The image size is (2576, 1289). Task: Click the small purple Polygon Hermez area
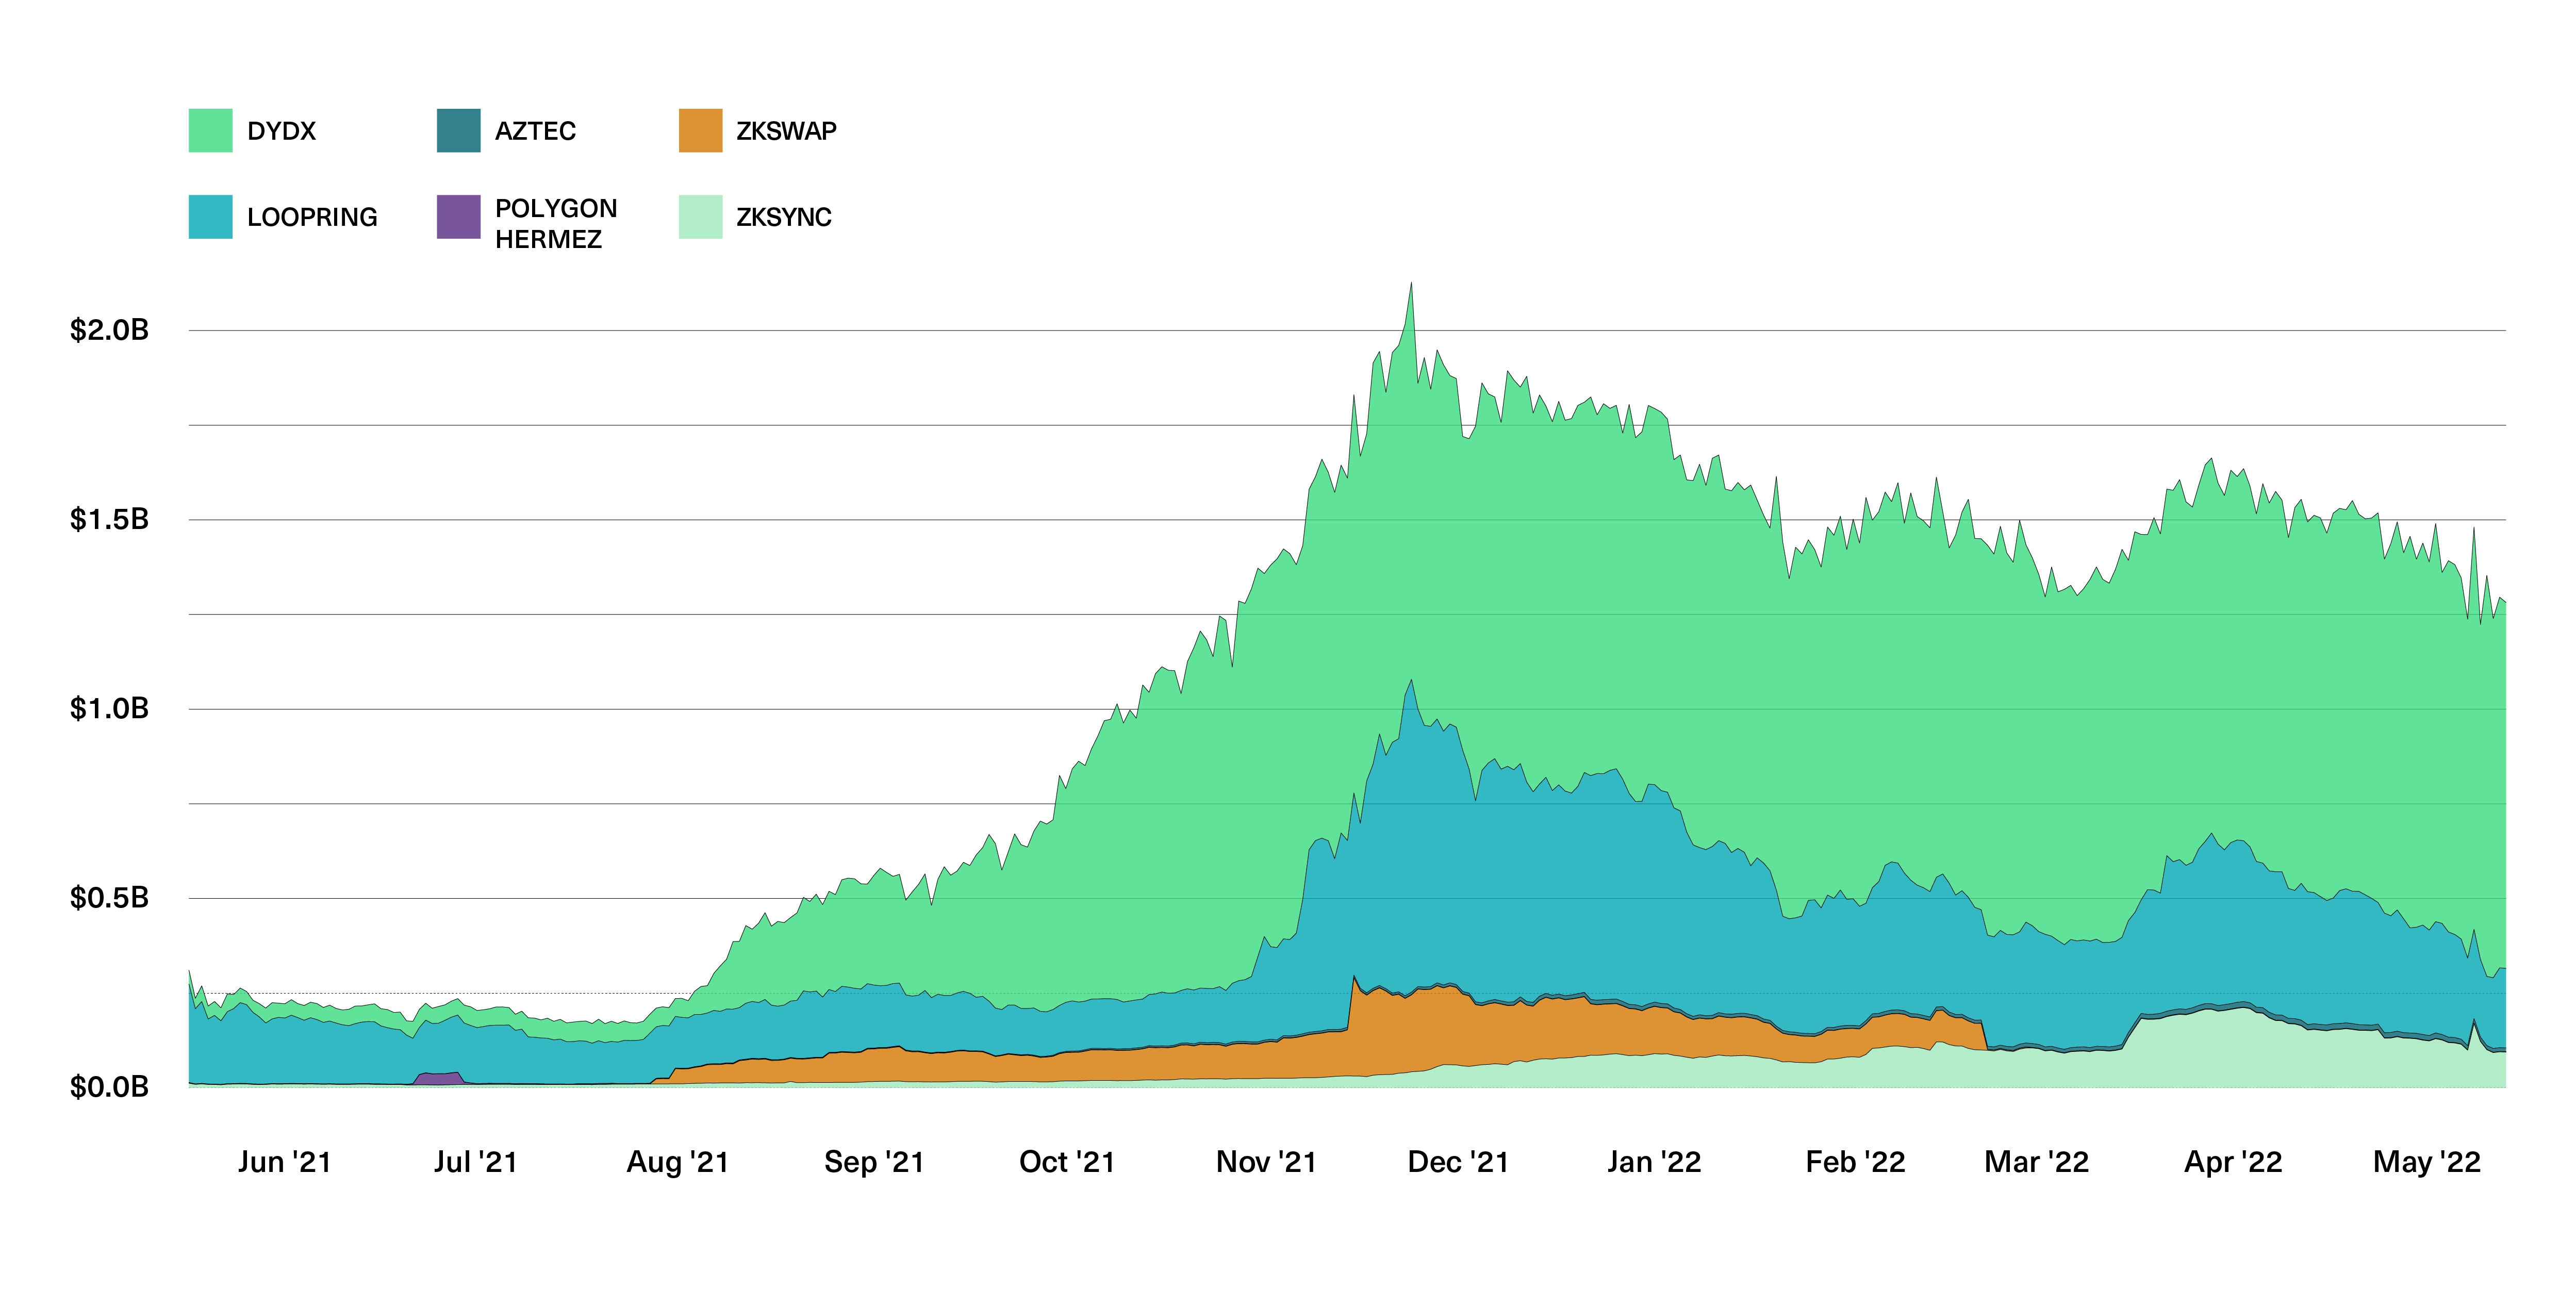tap(438, 1078)
